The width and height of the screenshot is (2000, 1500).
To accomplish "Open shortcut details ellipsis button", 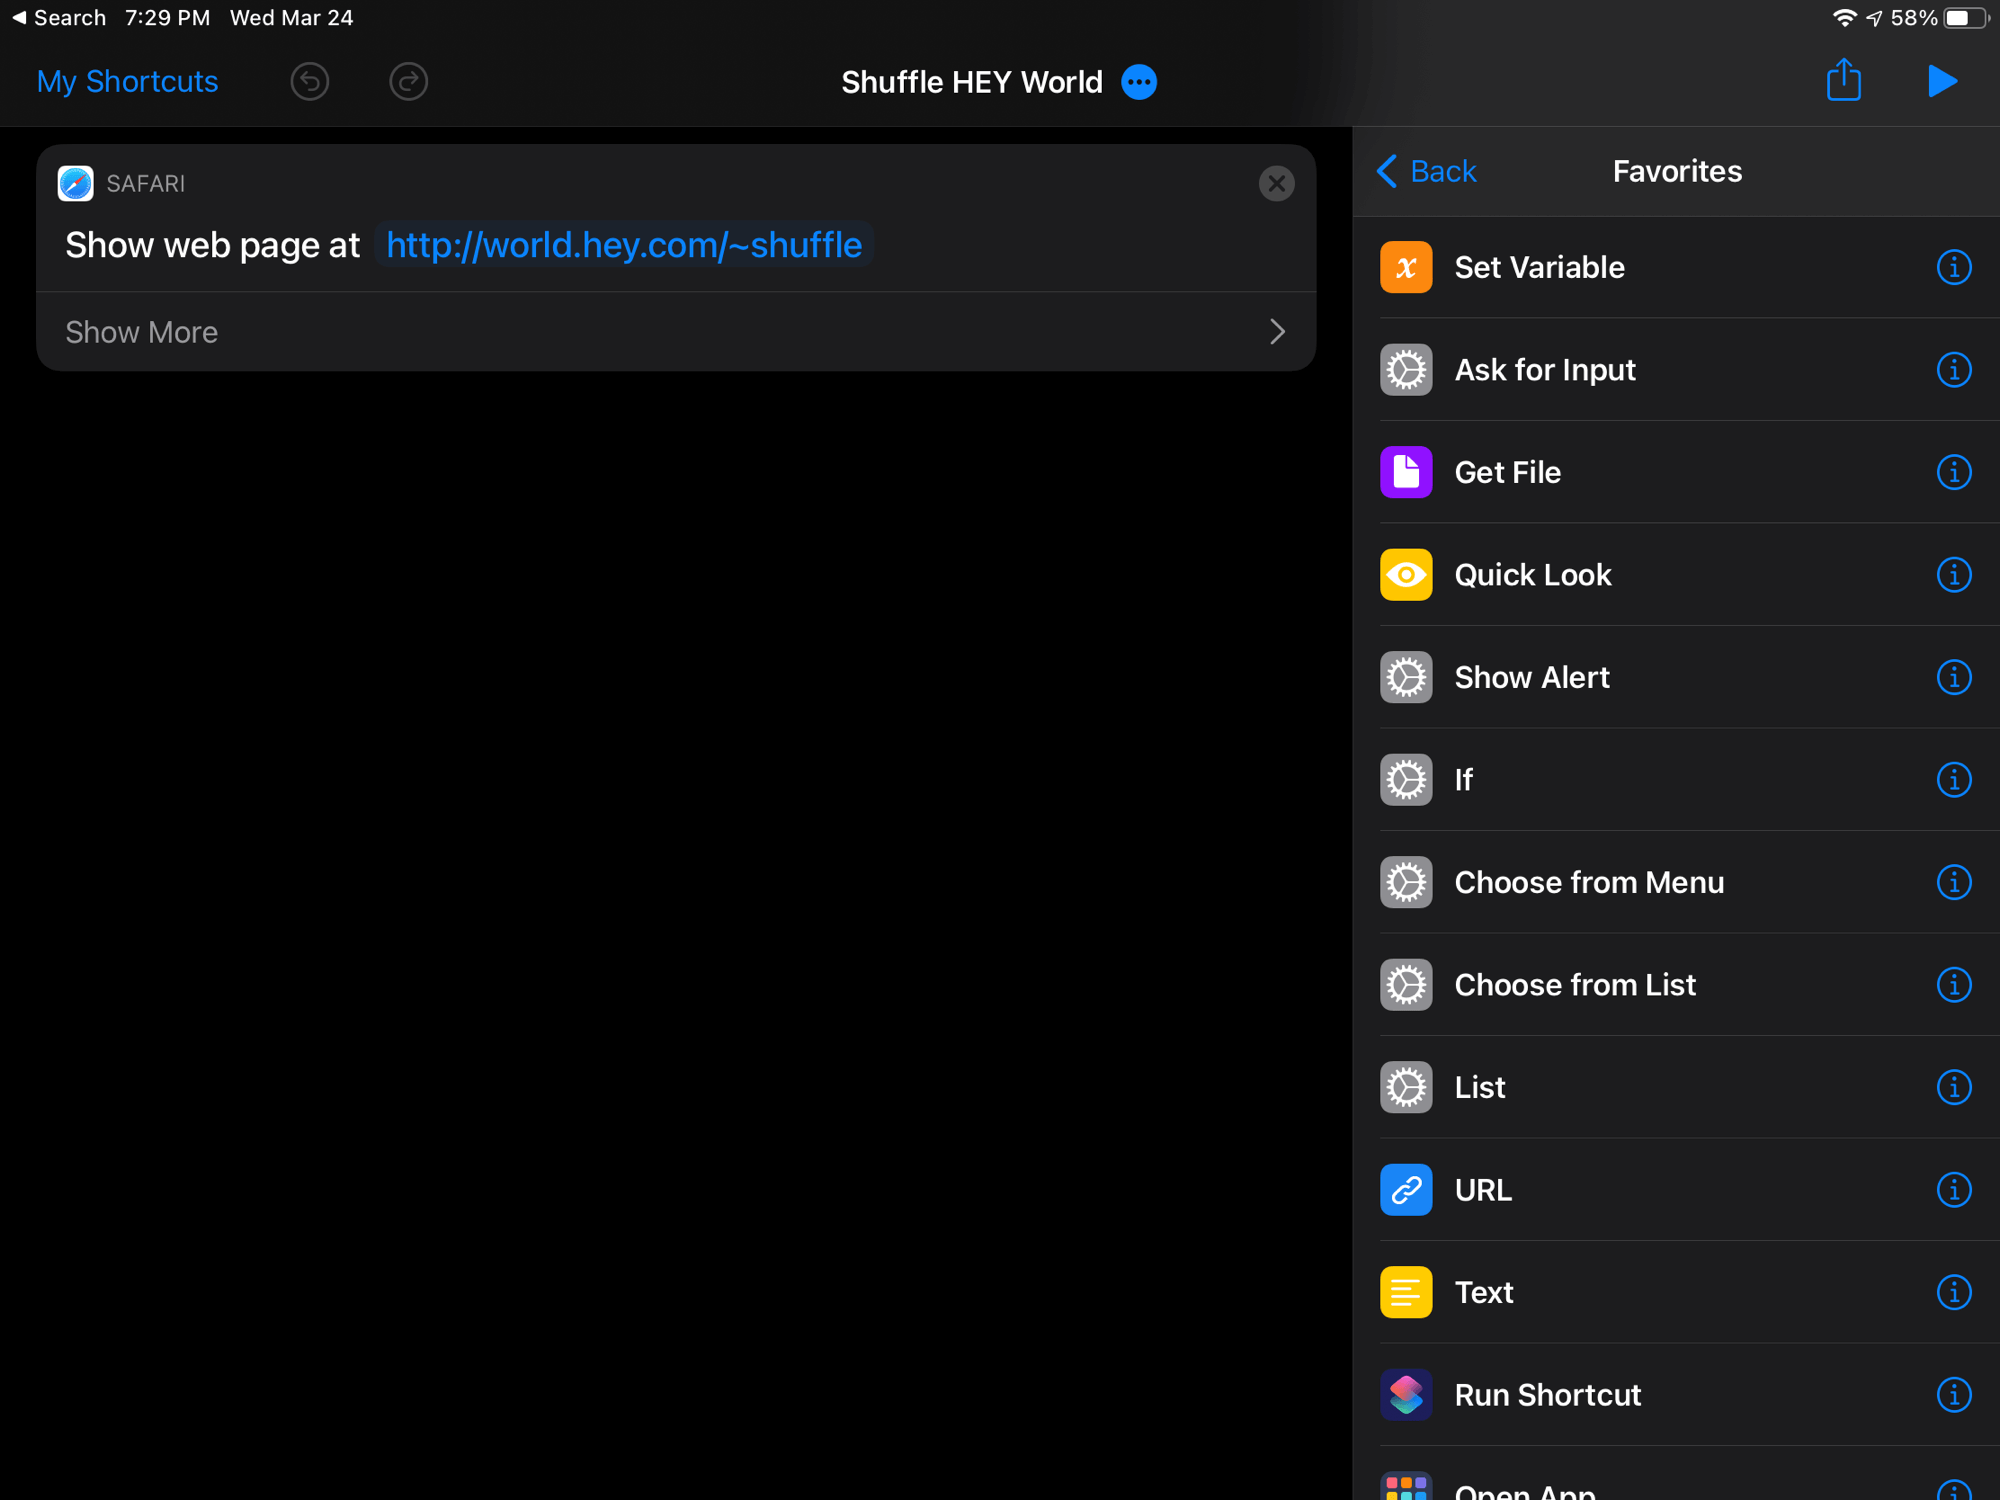I will (1139, 82).
